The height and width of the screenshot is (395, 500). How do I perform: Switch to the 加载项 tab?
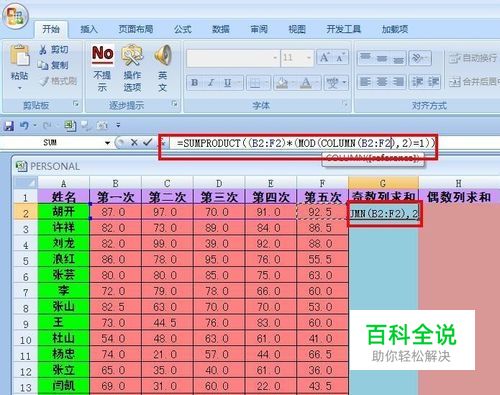click(x=395, y=29)
